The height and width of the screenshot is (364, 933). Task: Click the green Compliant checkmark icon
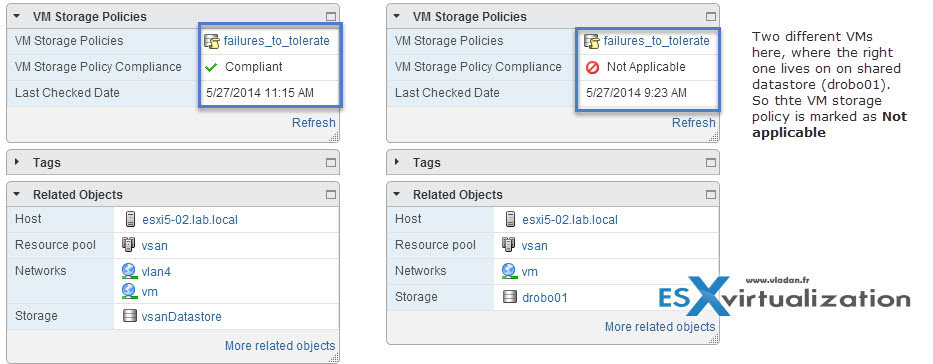point(211,67)
